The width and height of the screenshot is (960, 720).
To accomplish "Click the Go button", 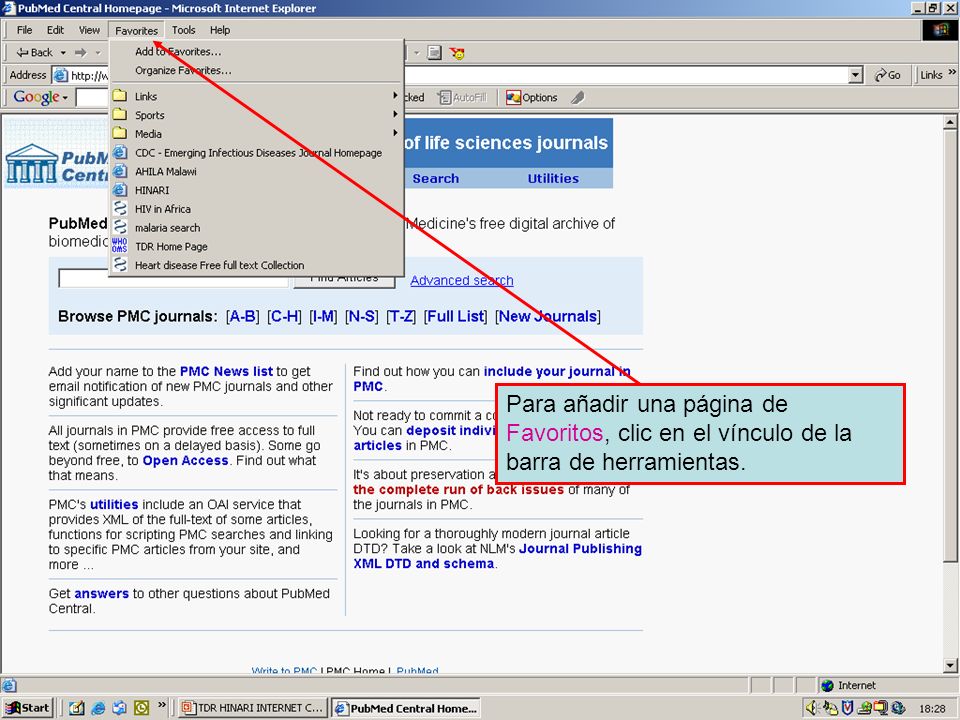I will point(888,75).
